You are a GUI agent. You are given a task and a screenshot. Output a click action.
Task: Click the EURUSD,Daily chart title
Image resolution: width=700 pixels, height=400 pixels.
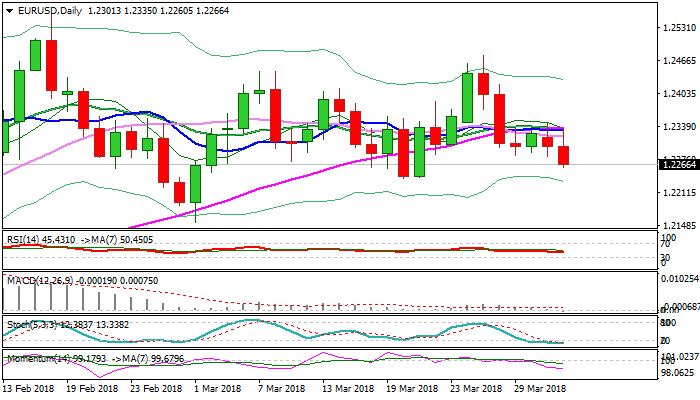click(47, 10)
